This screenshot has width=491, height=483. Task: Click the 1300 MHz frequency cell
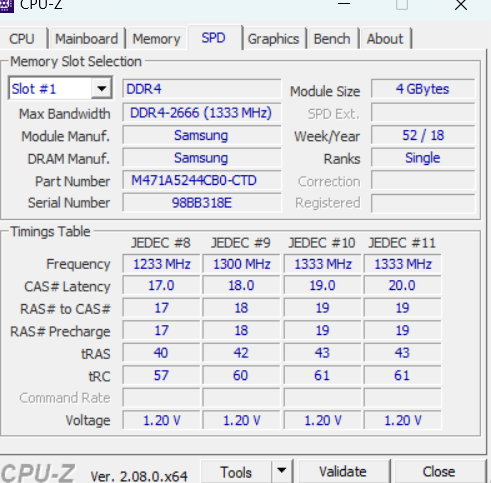pos(241,264)
